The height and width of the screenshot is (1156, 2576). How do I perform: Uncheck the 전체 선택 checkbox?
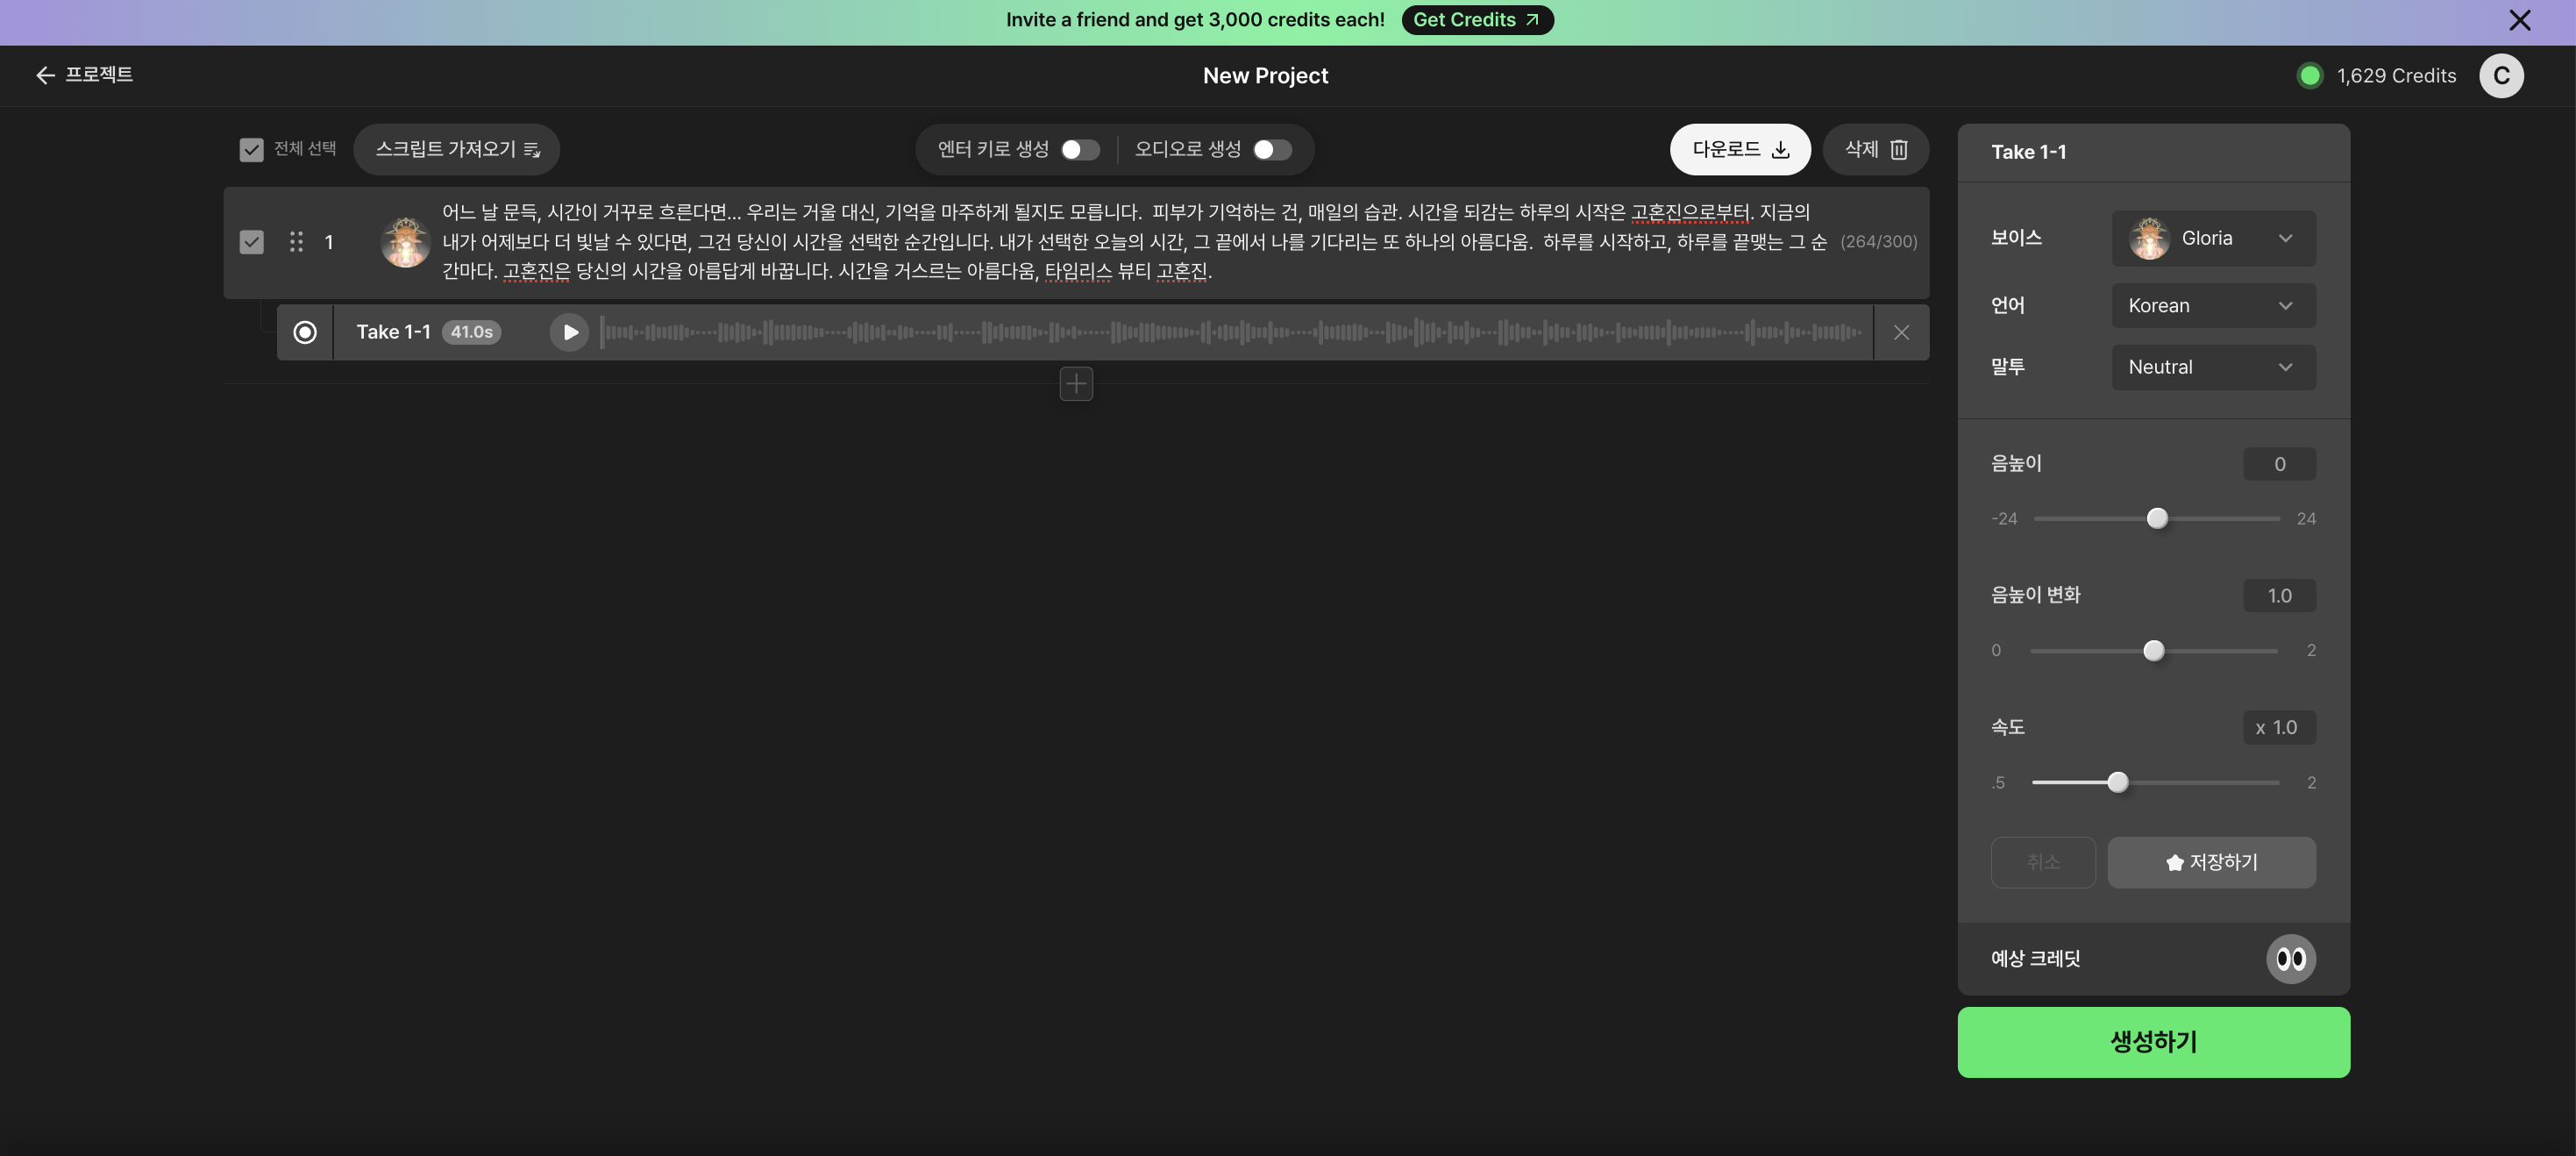(251, 149)
